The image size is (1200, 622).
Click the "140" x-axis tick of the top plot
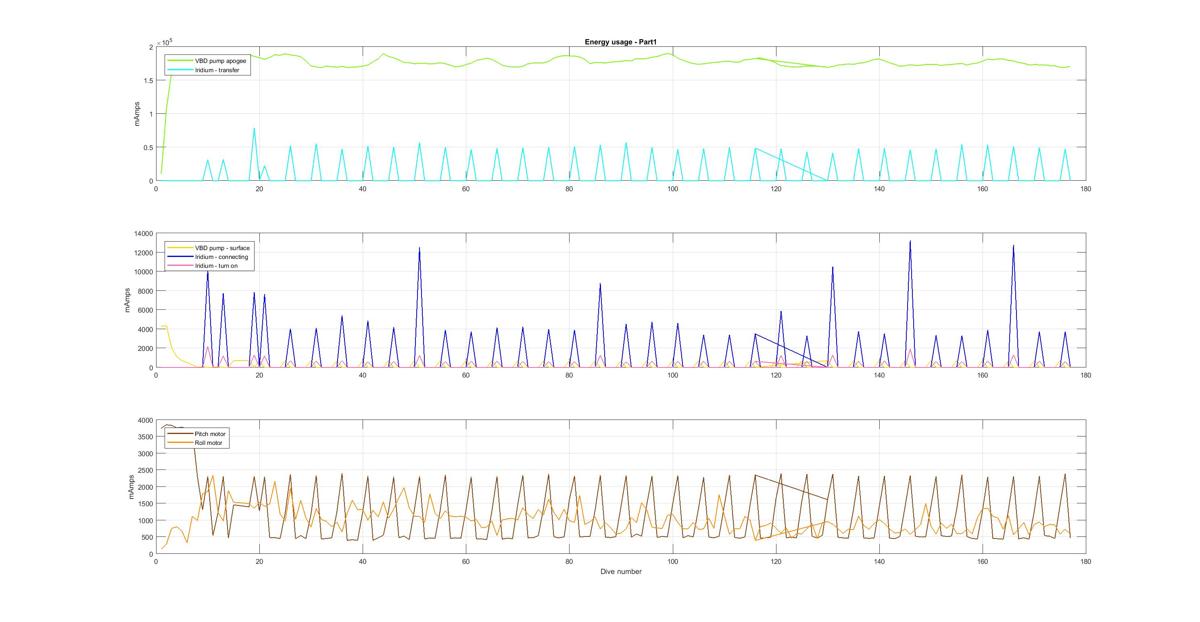879,189
